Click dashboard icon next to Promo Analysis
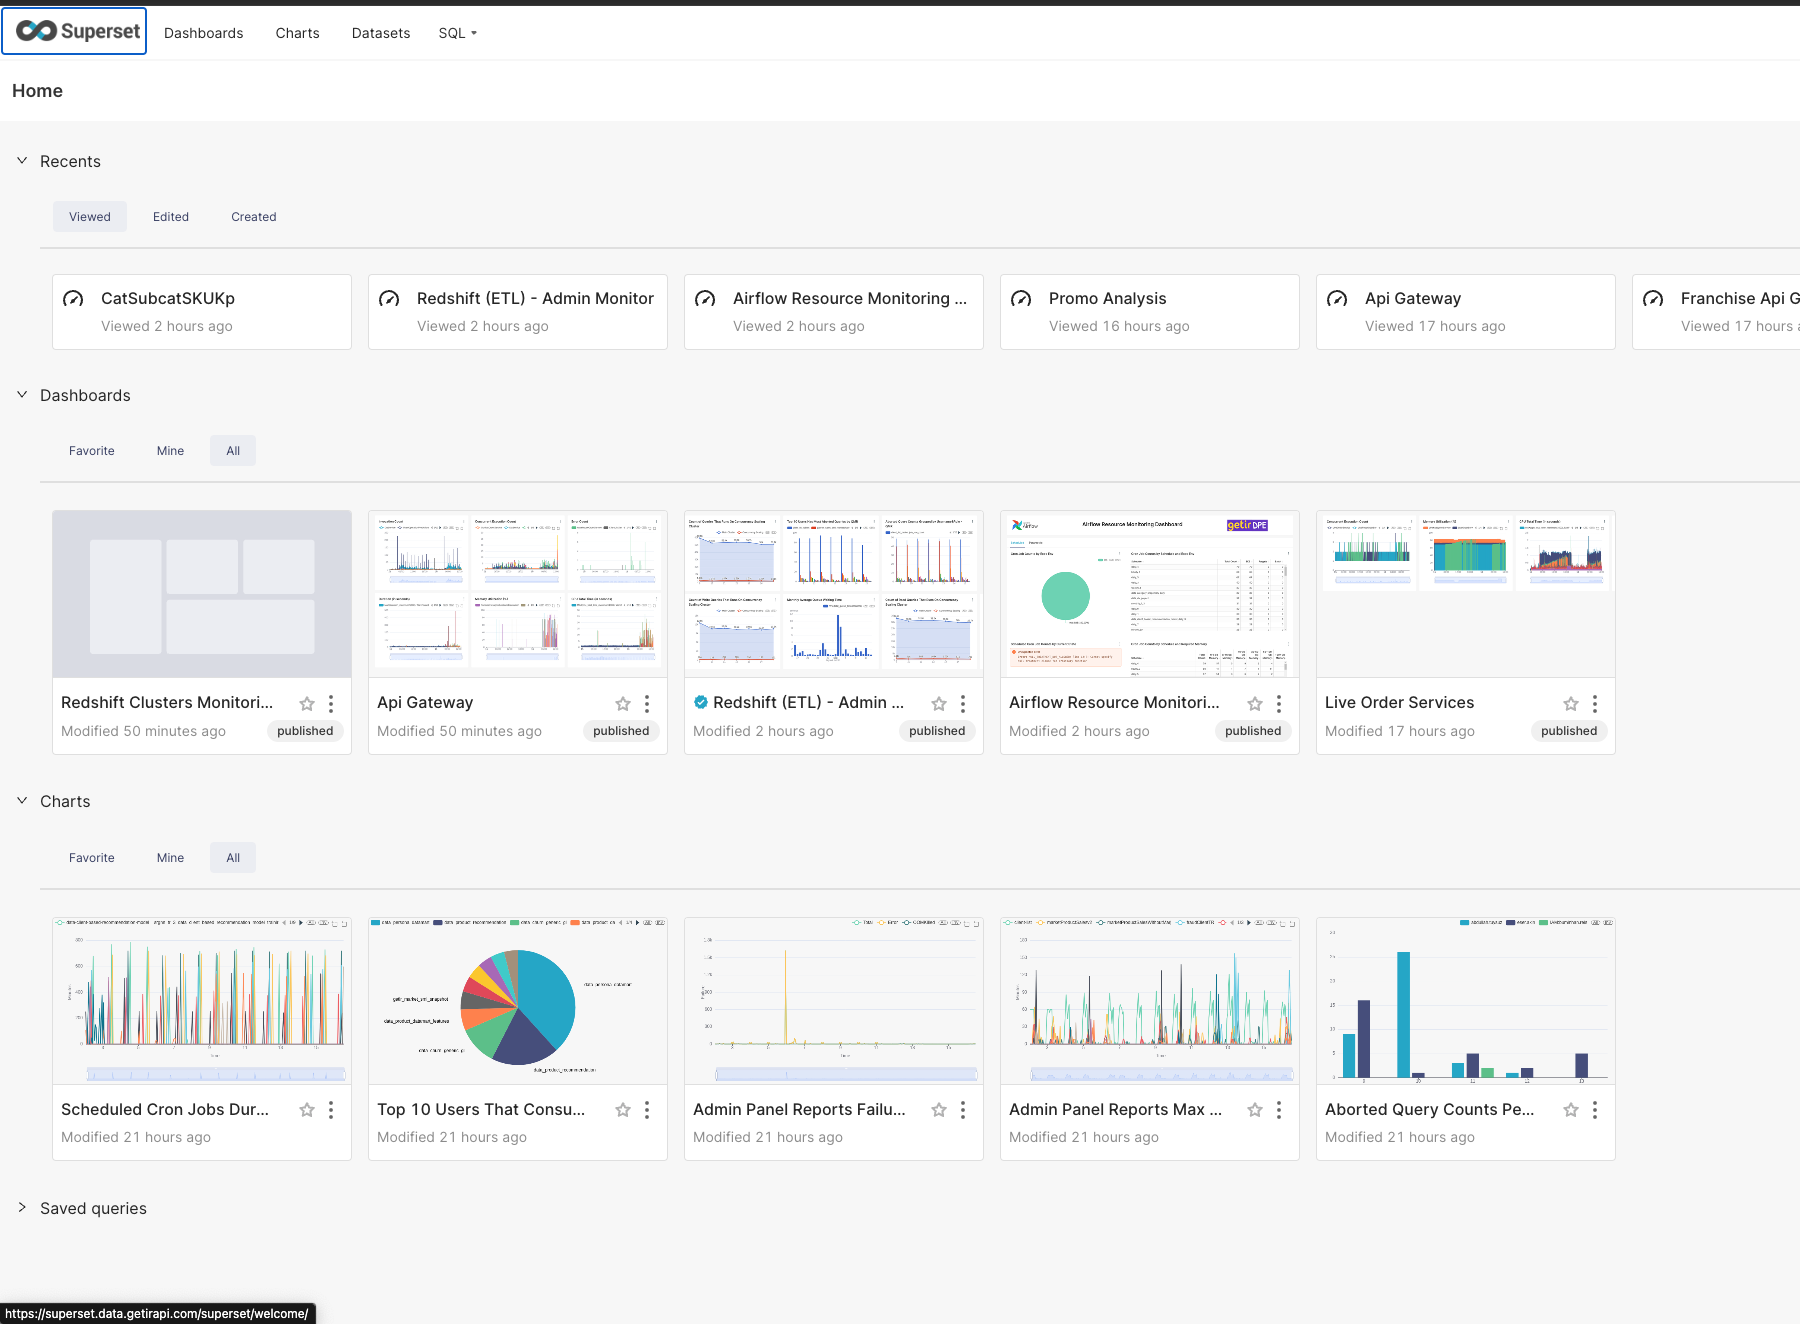The width and height of the screenshot is (1800, 1324). [1021, 299]
